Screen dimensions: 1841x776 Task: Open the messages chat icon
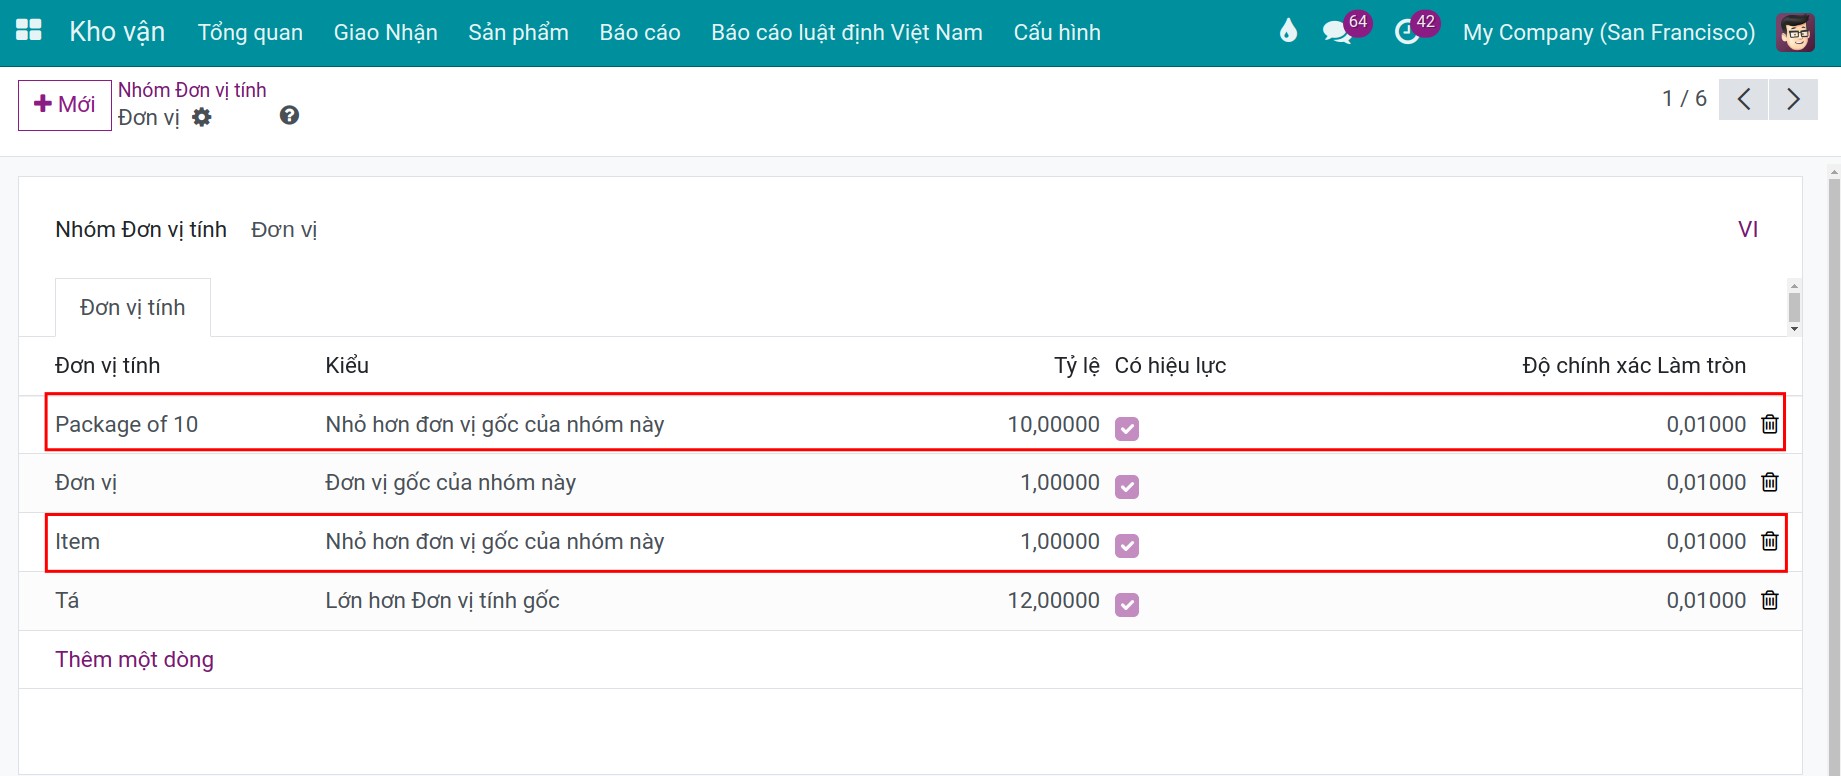(x=1337, y=32)
